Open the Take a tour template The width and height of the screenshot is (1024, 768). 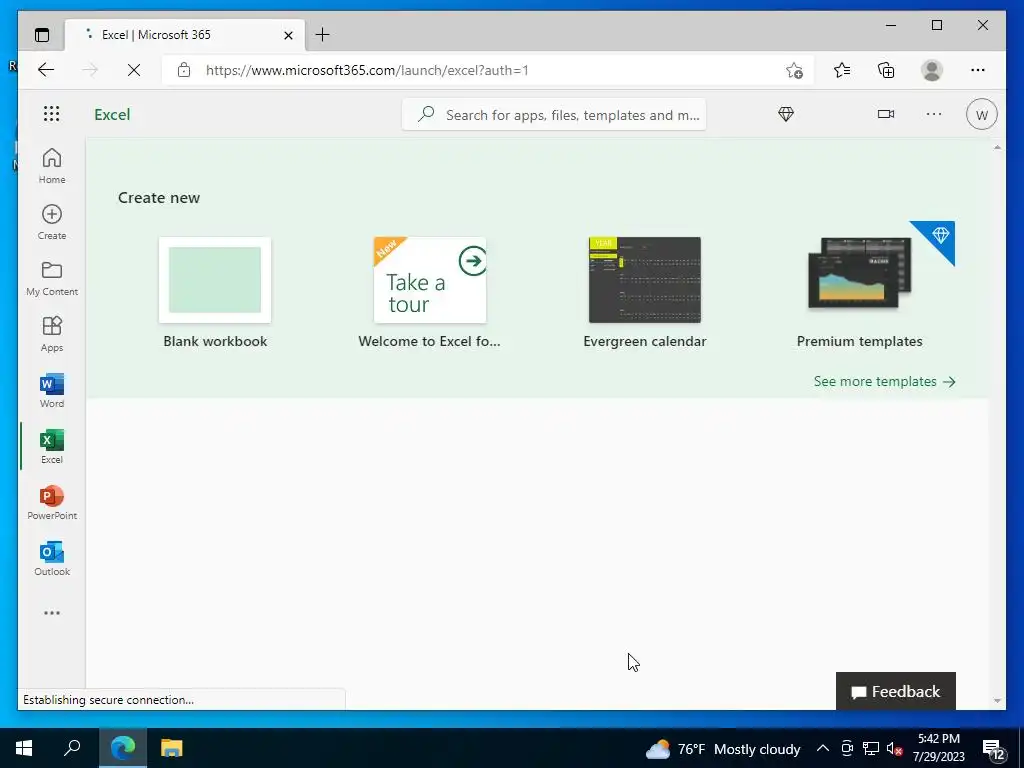(x=430, y=280)
